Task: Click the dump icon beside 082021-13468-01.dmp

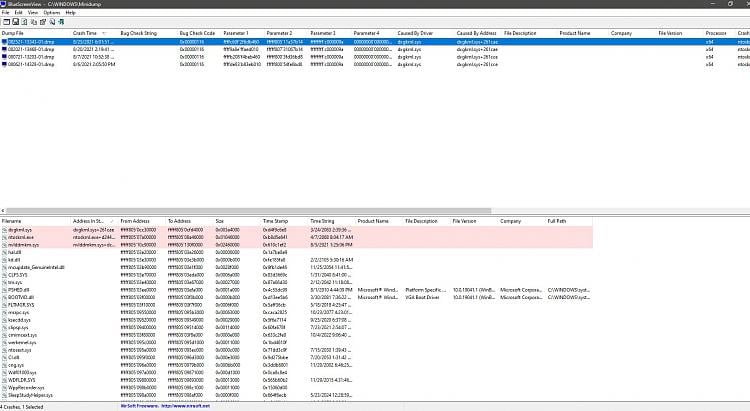Action: [4, 49]
